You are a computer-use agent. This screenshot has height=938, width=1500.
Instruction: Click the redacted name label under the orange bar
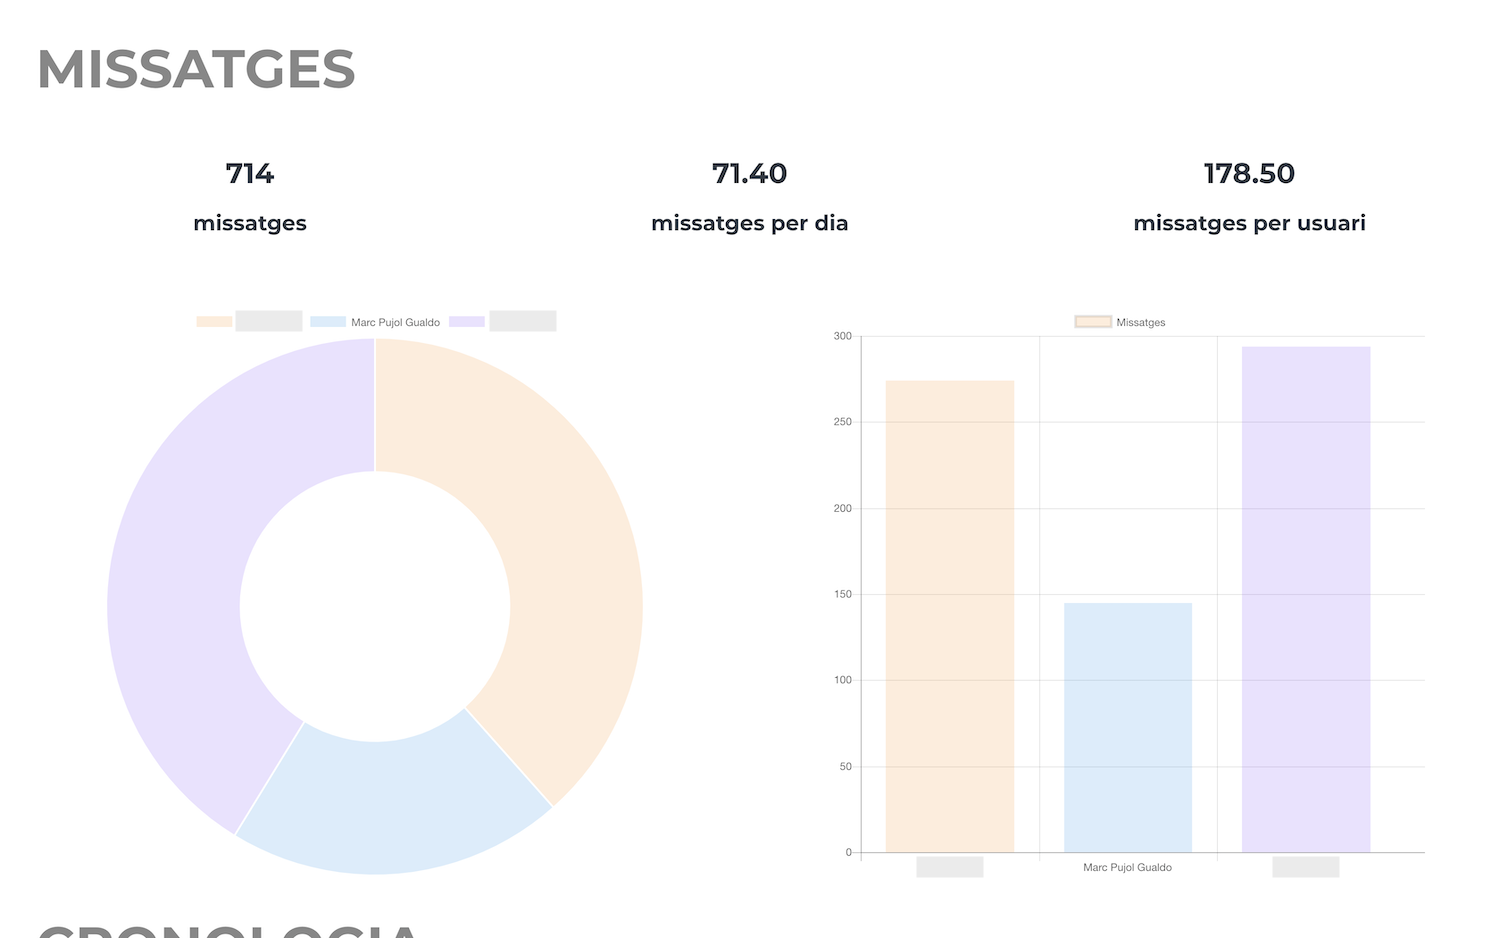(950, 867)
